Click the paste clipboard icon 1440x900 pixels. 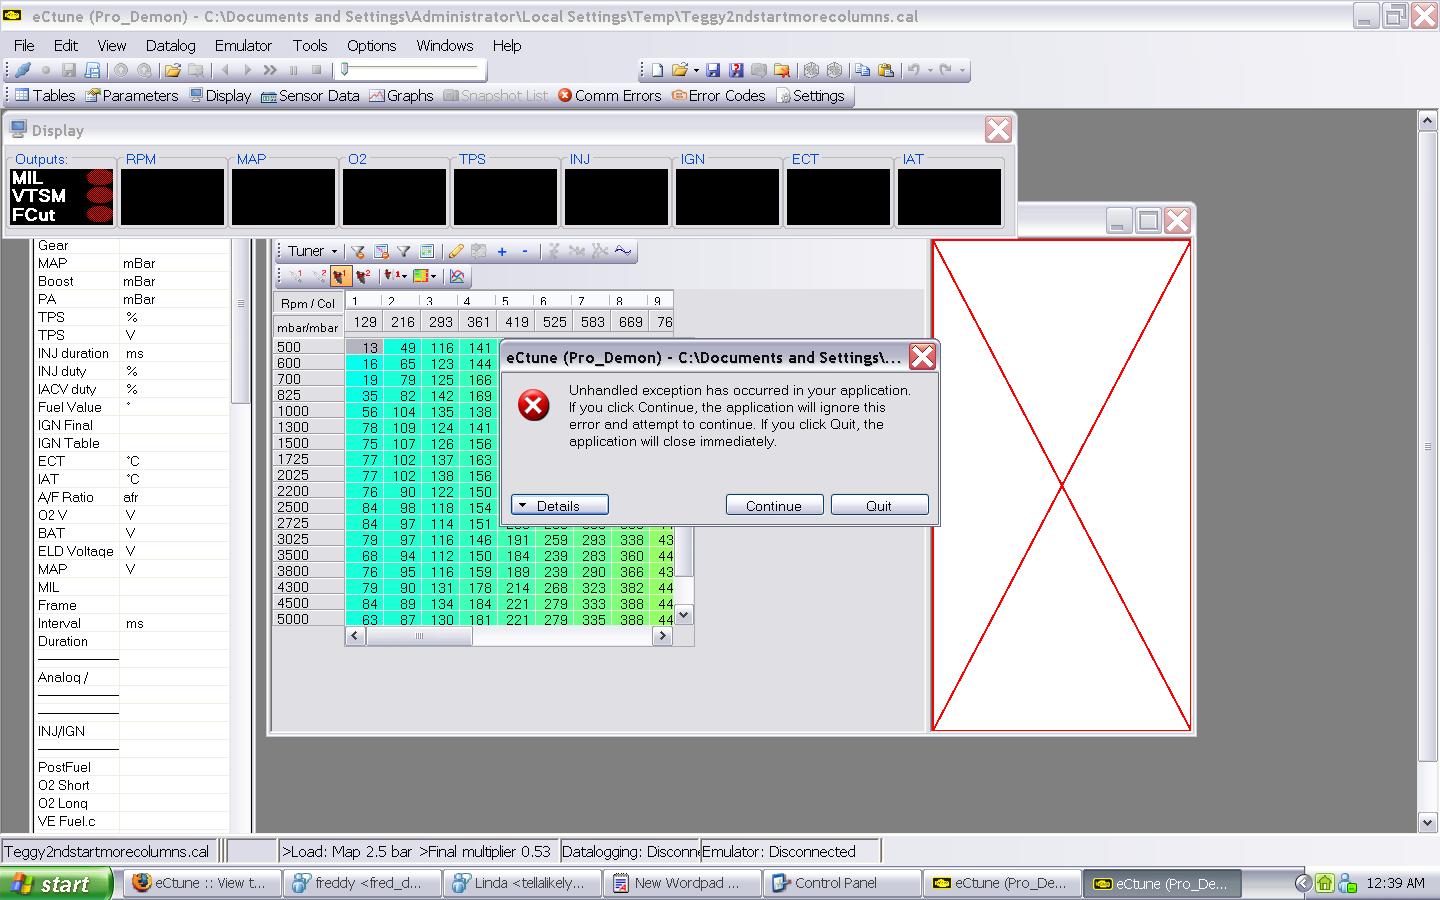pos(885,70)
